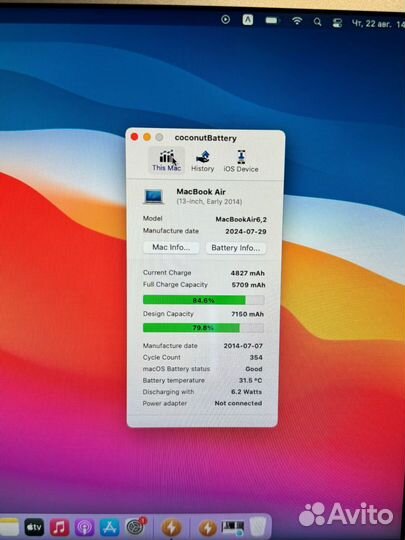405x540 pixels.
Task: Click the battery status value Good
Action: point(254,369)
